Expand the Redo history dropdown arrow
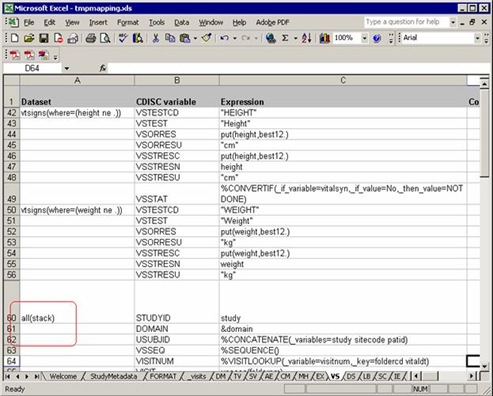The width and height of the screenshot is (493, 396). [x=256, y=38]
